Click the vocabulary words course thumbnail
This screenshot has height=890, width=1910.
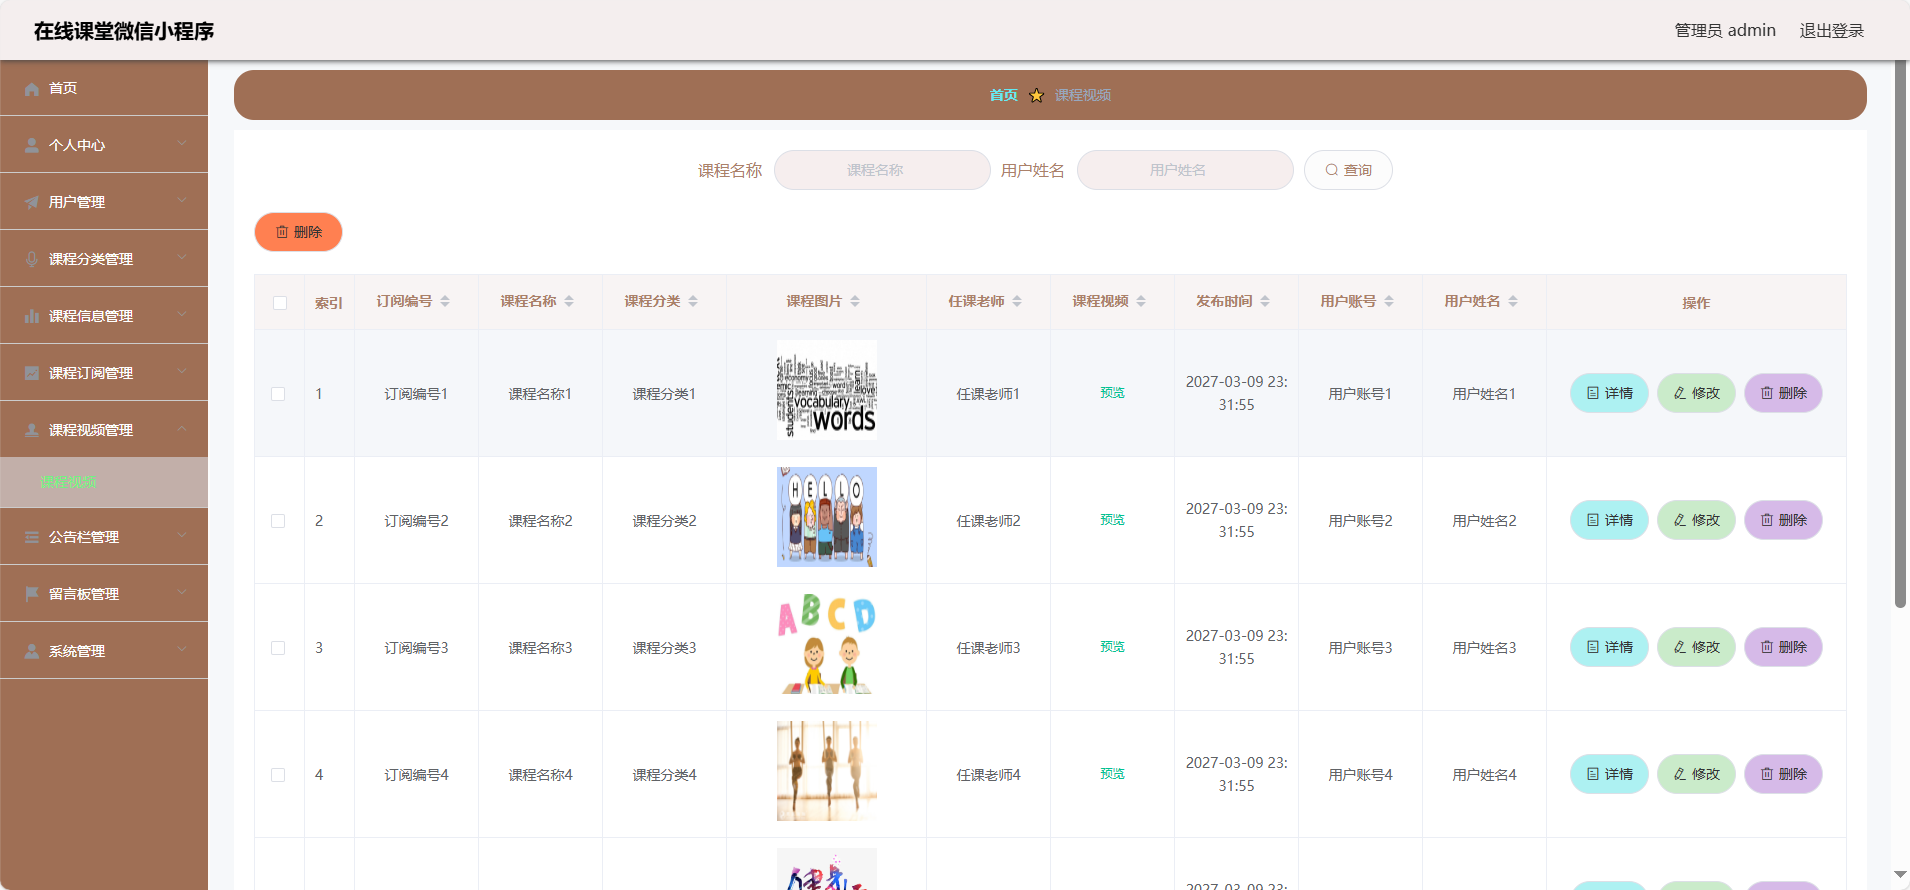pyautogui.click(x=827, y=390)
